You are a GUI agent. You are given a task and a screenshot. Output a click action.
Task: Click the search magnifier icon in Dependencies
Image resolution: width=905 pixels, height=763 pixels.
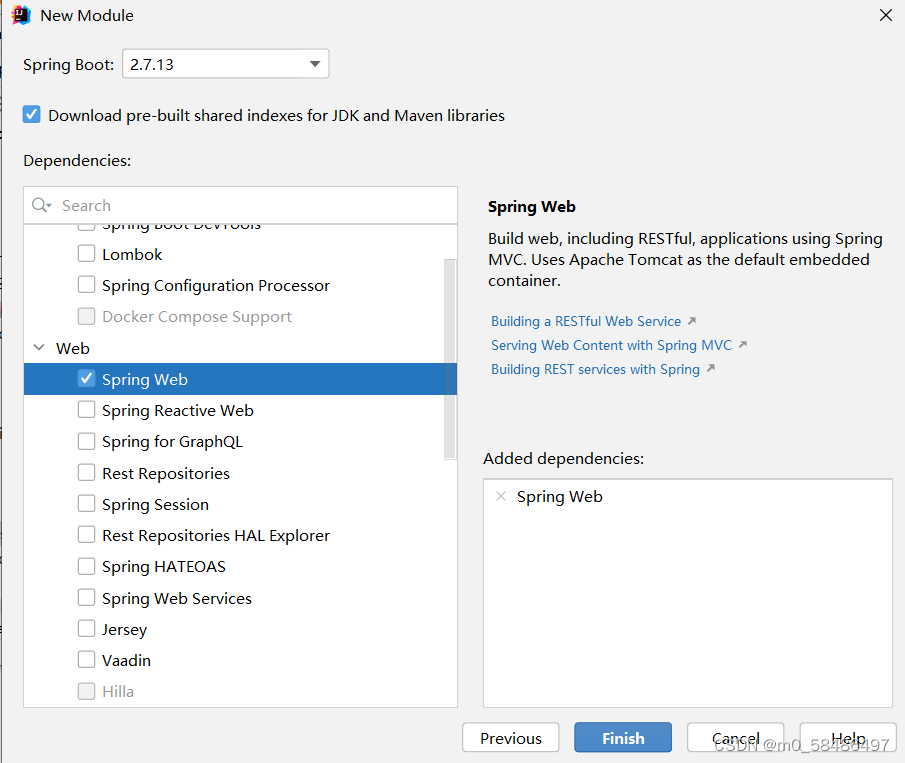39,204
